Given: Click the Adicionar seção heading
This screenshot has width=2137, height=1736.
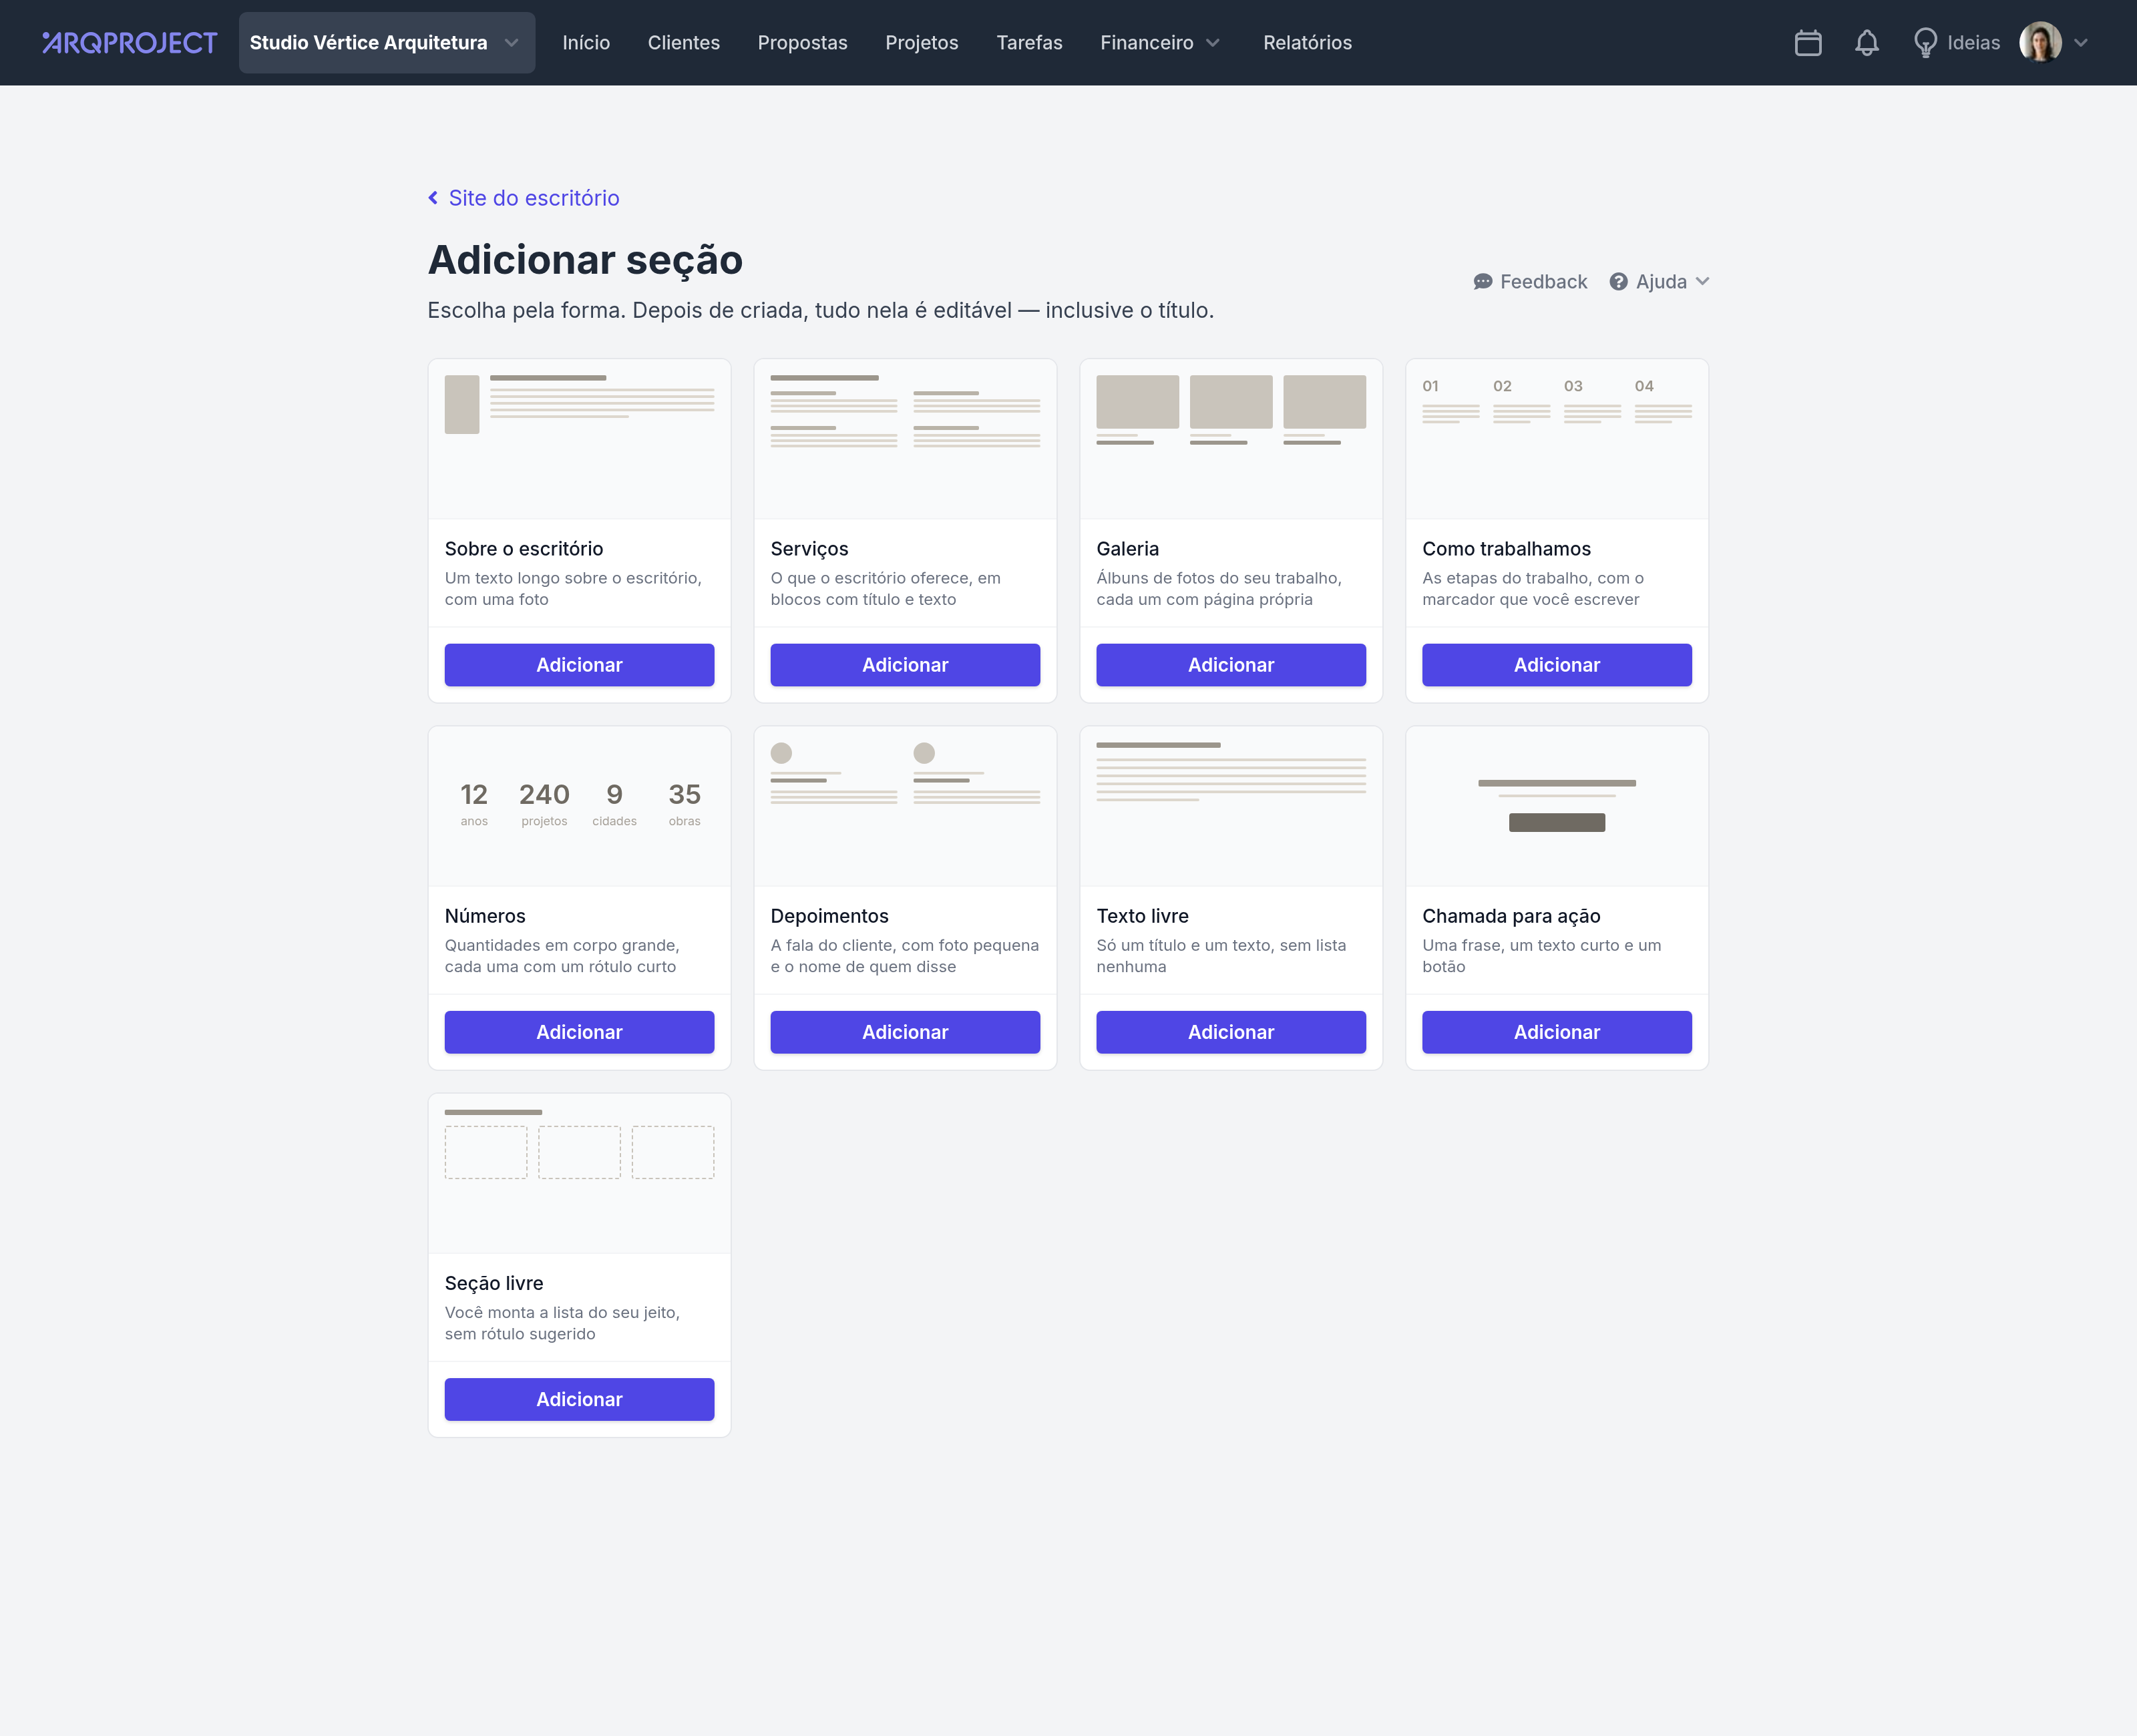Looking at the screenshot, I should [585, 260].
